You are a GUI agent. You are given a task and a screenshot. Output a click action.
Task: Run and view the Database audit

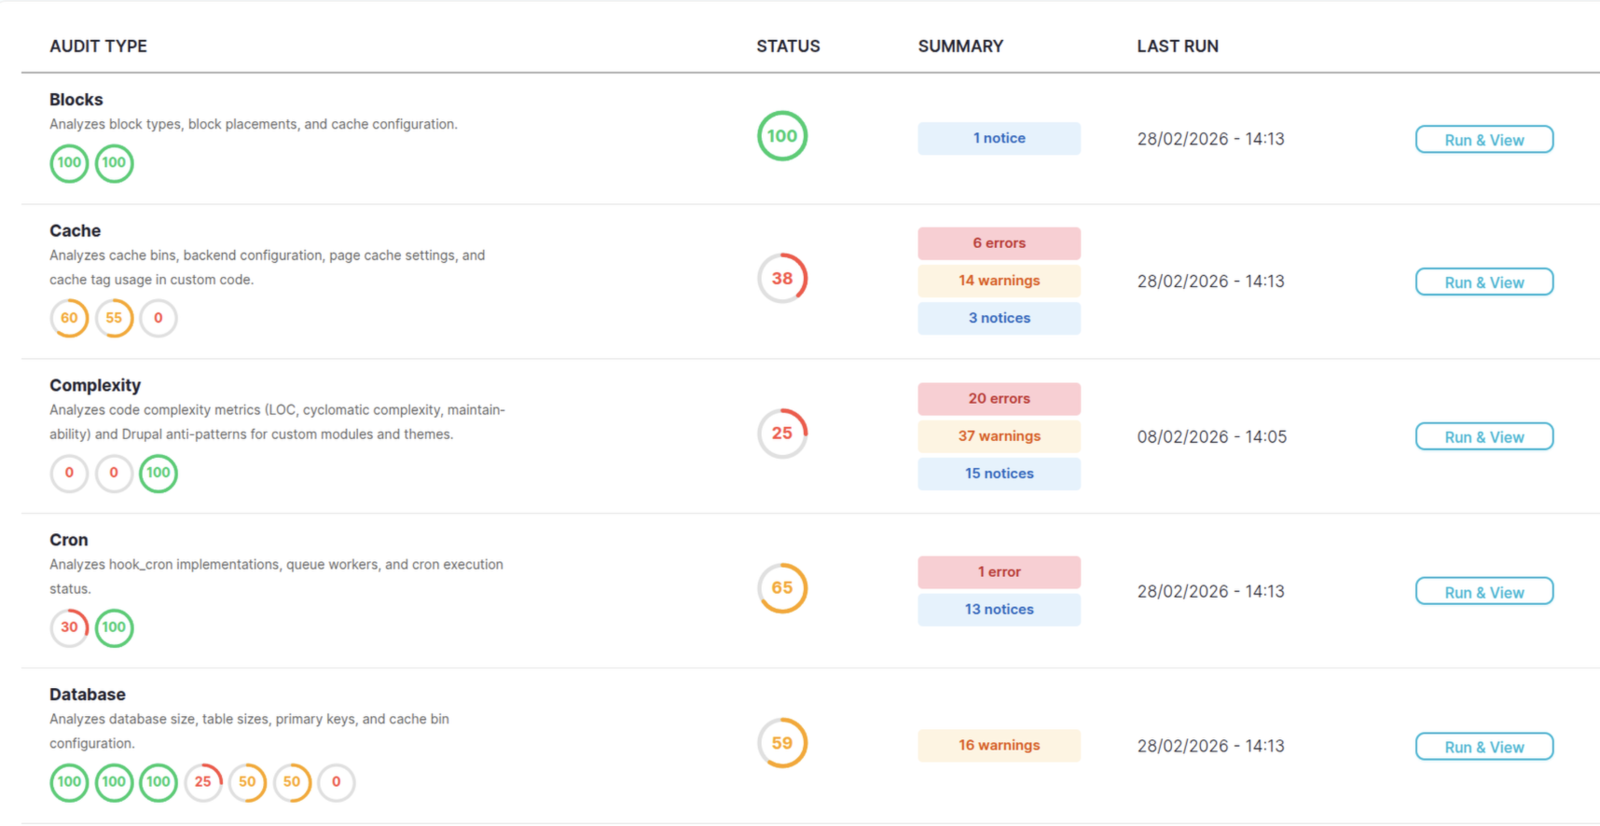click(x=1484, y=747)
